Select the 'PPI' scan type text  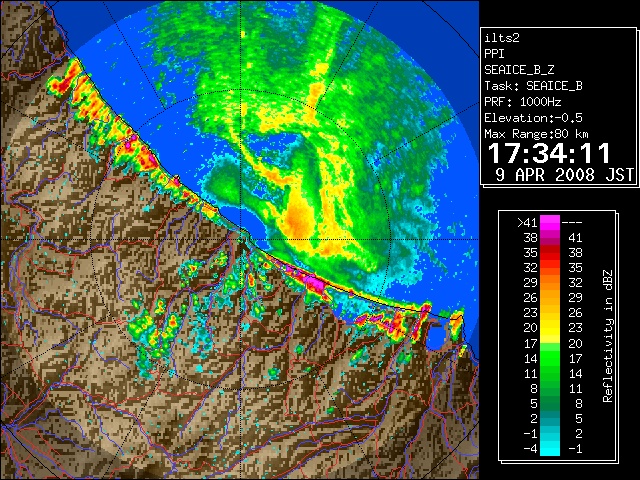pyautogui.click(x=494, y=54)
